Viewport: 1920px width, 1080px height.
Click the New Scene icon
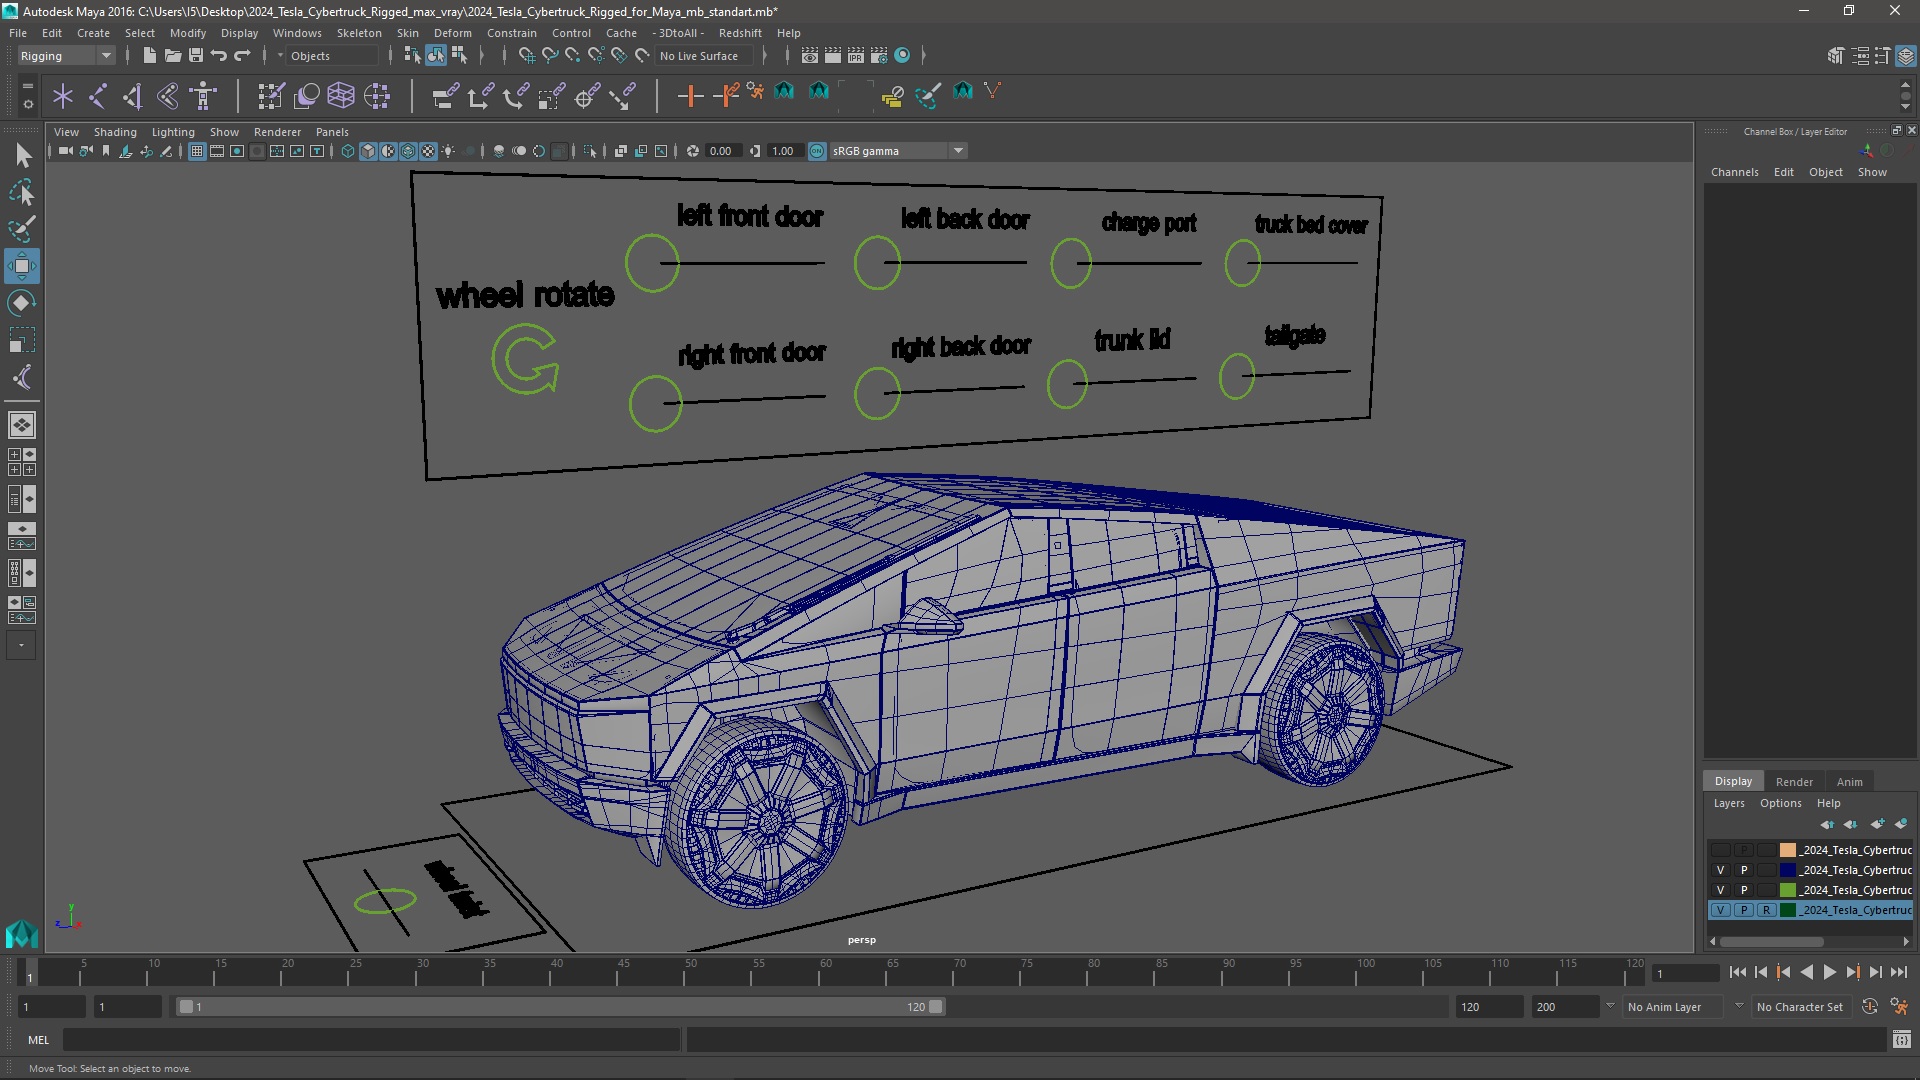point(149,56)
